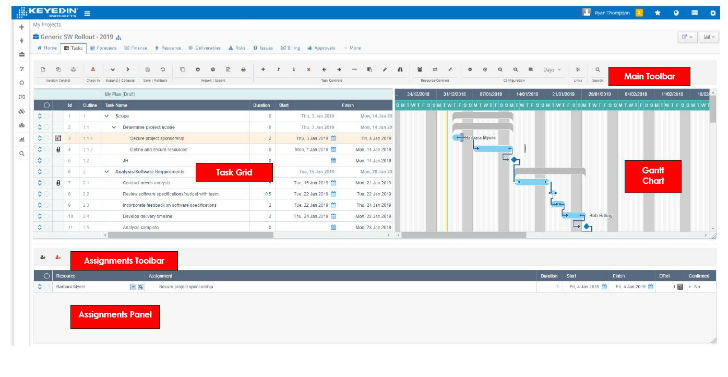Click the red Check In warning icon
Viewport: 728px width, 377px height.
pyautogui.click(x=93, y=70)
